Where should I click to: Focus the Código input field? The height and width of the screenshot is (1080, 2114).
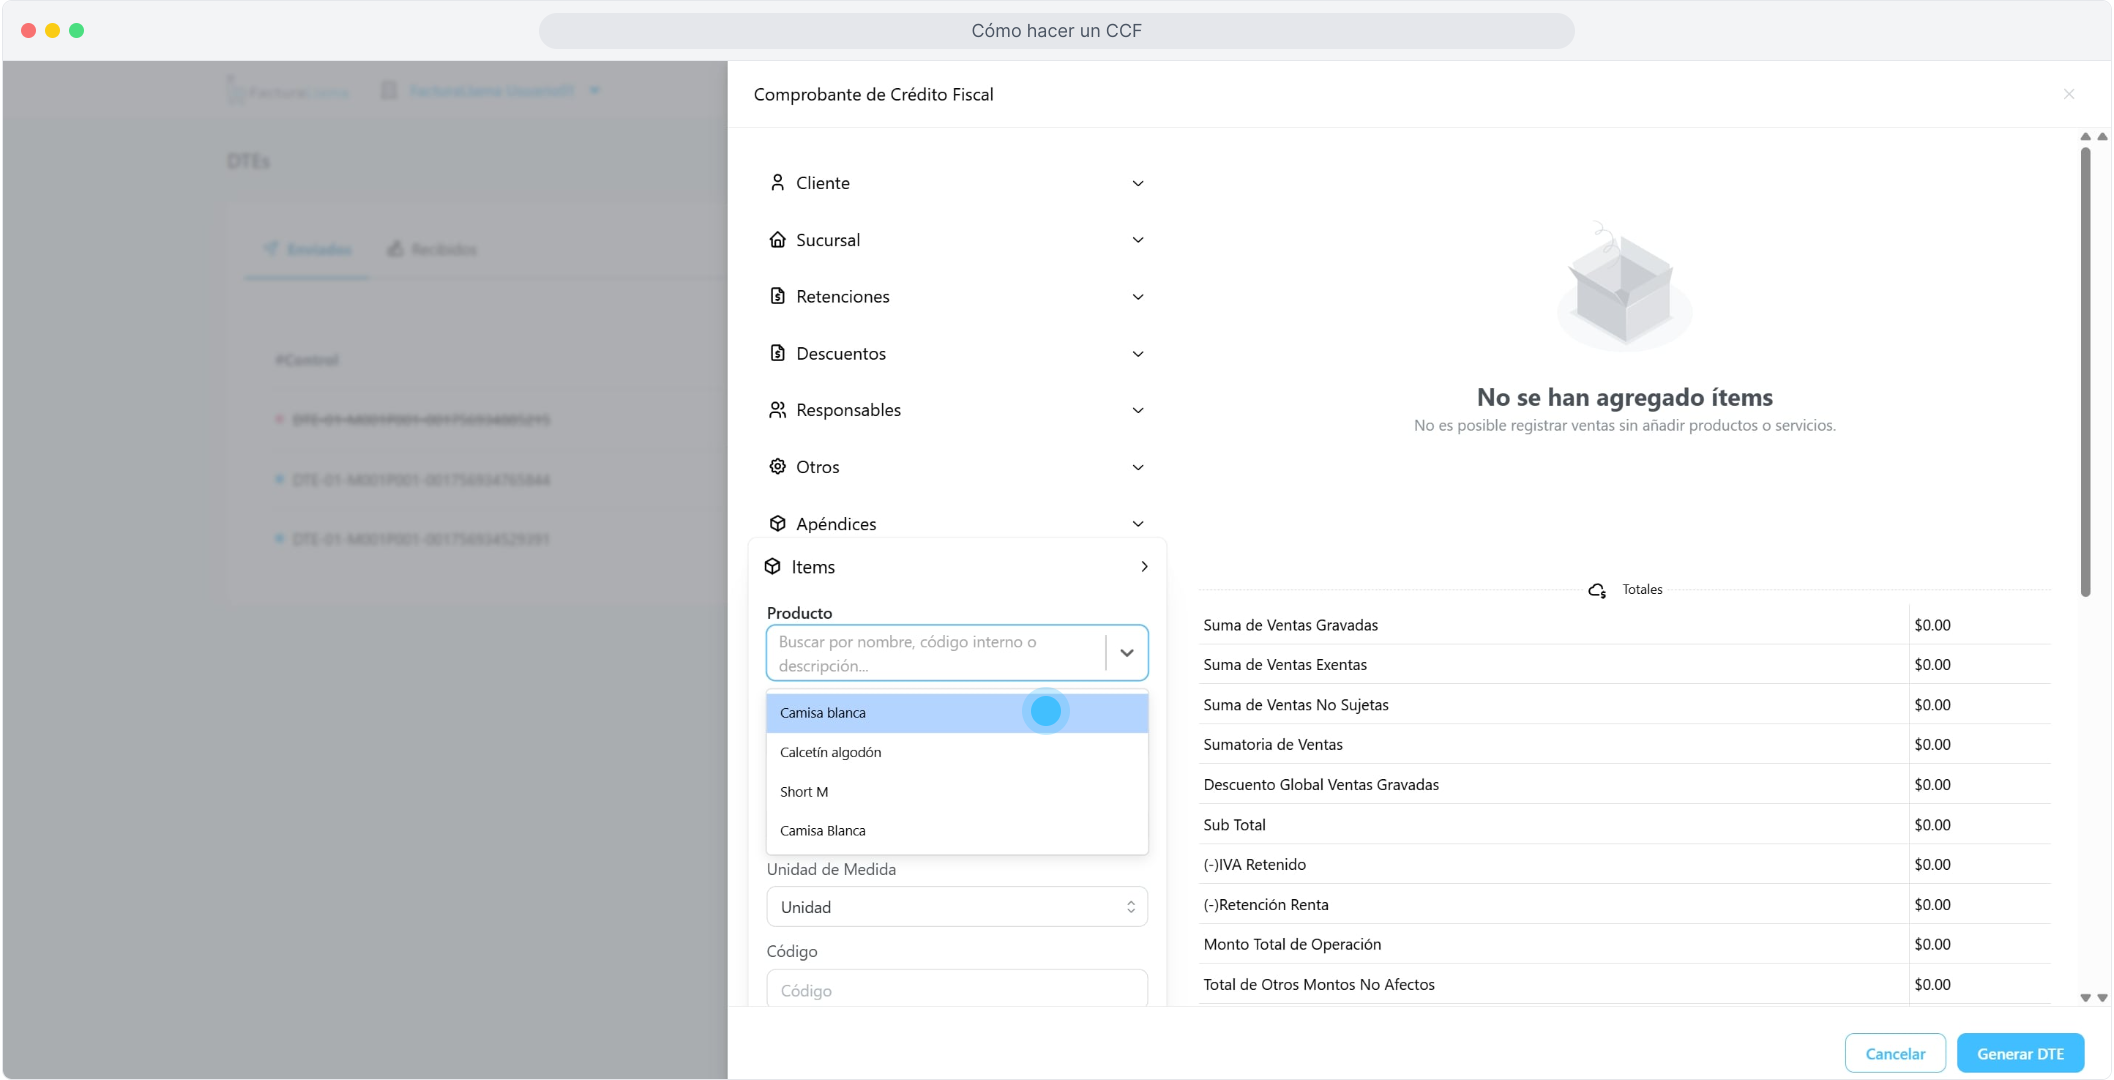coord(956,990)
